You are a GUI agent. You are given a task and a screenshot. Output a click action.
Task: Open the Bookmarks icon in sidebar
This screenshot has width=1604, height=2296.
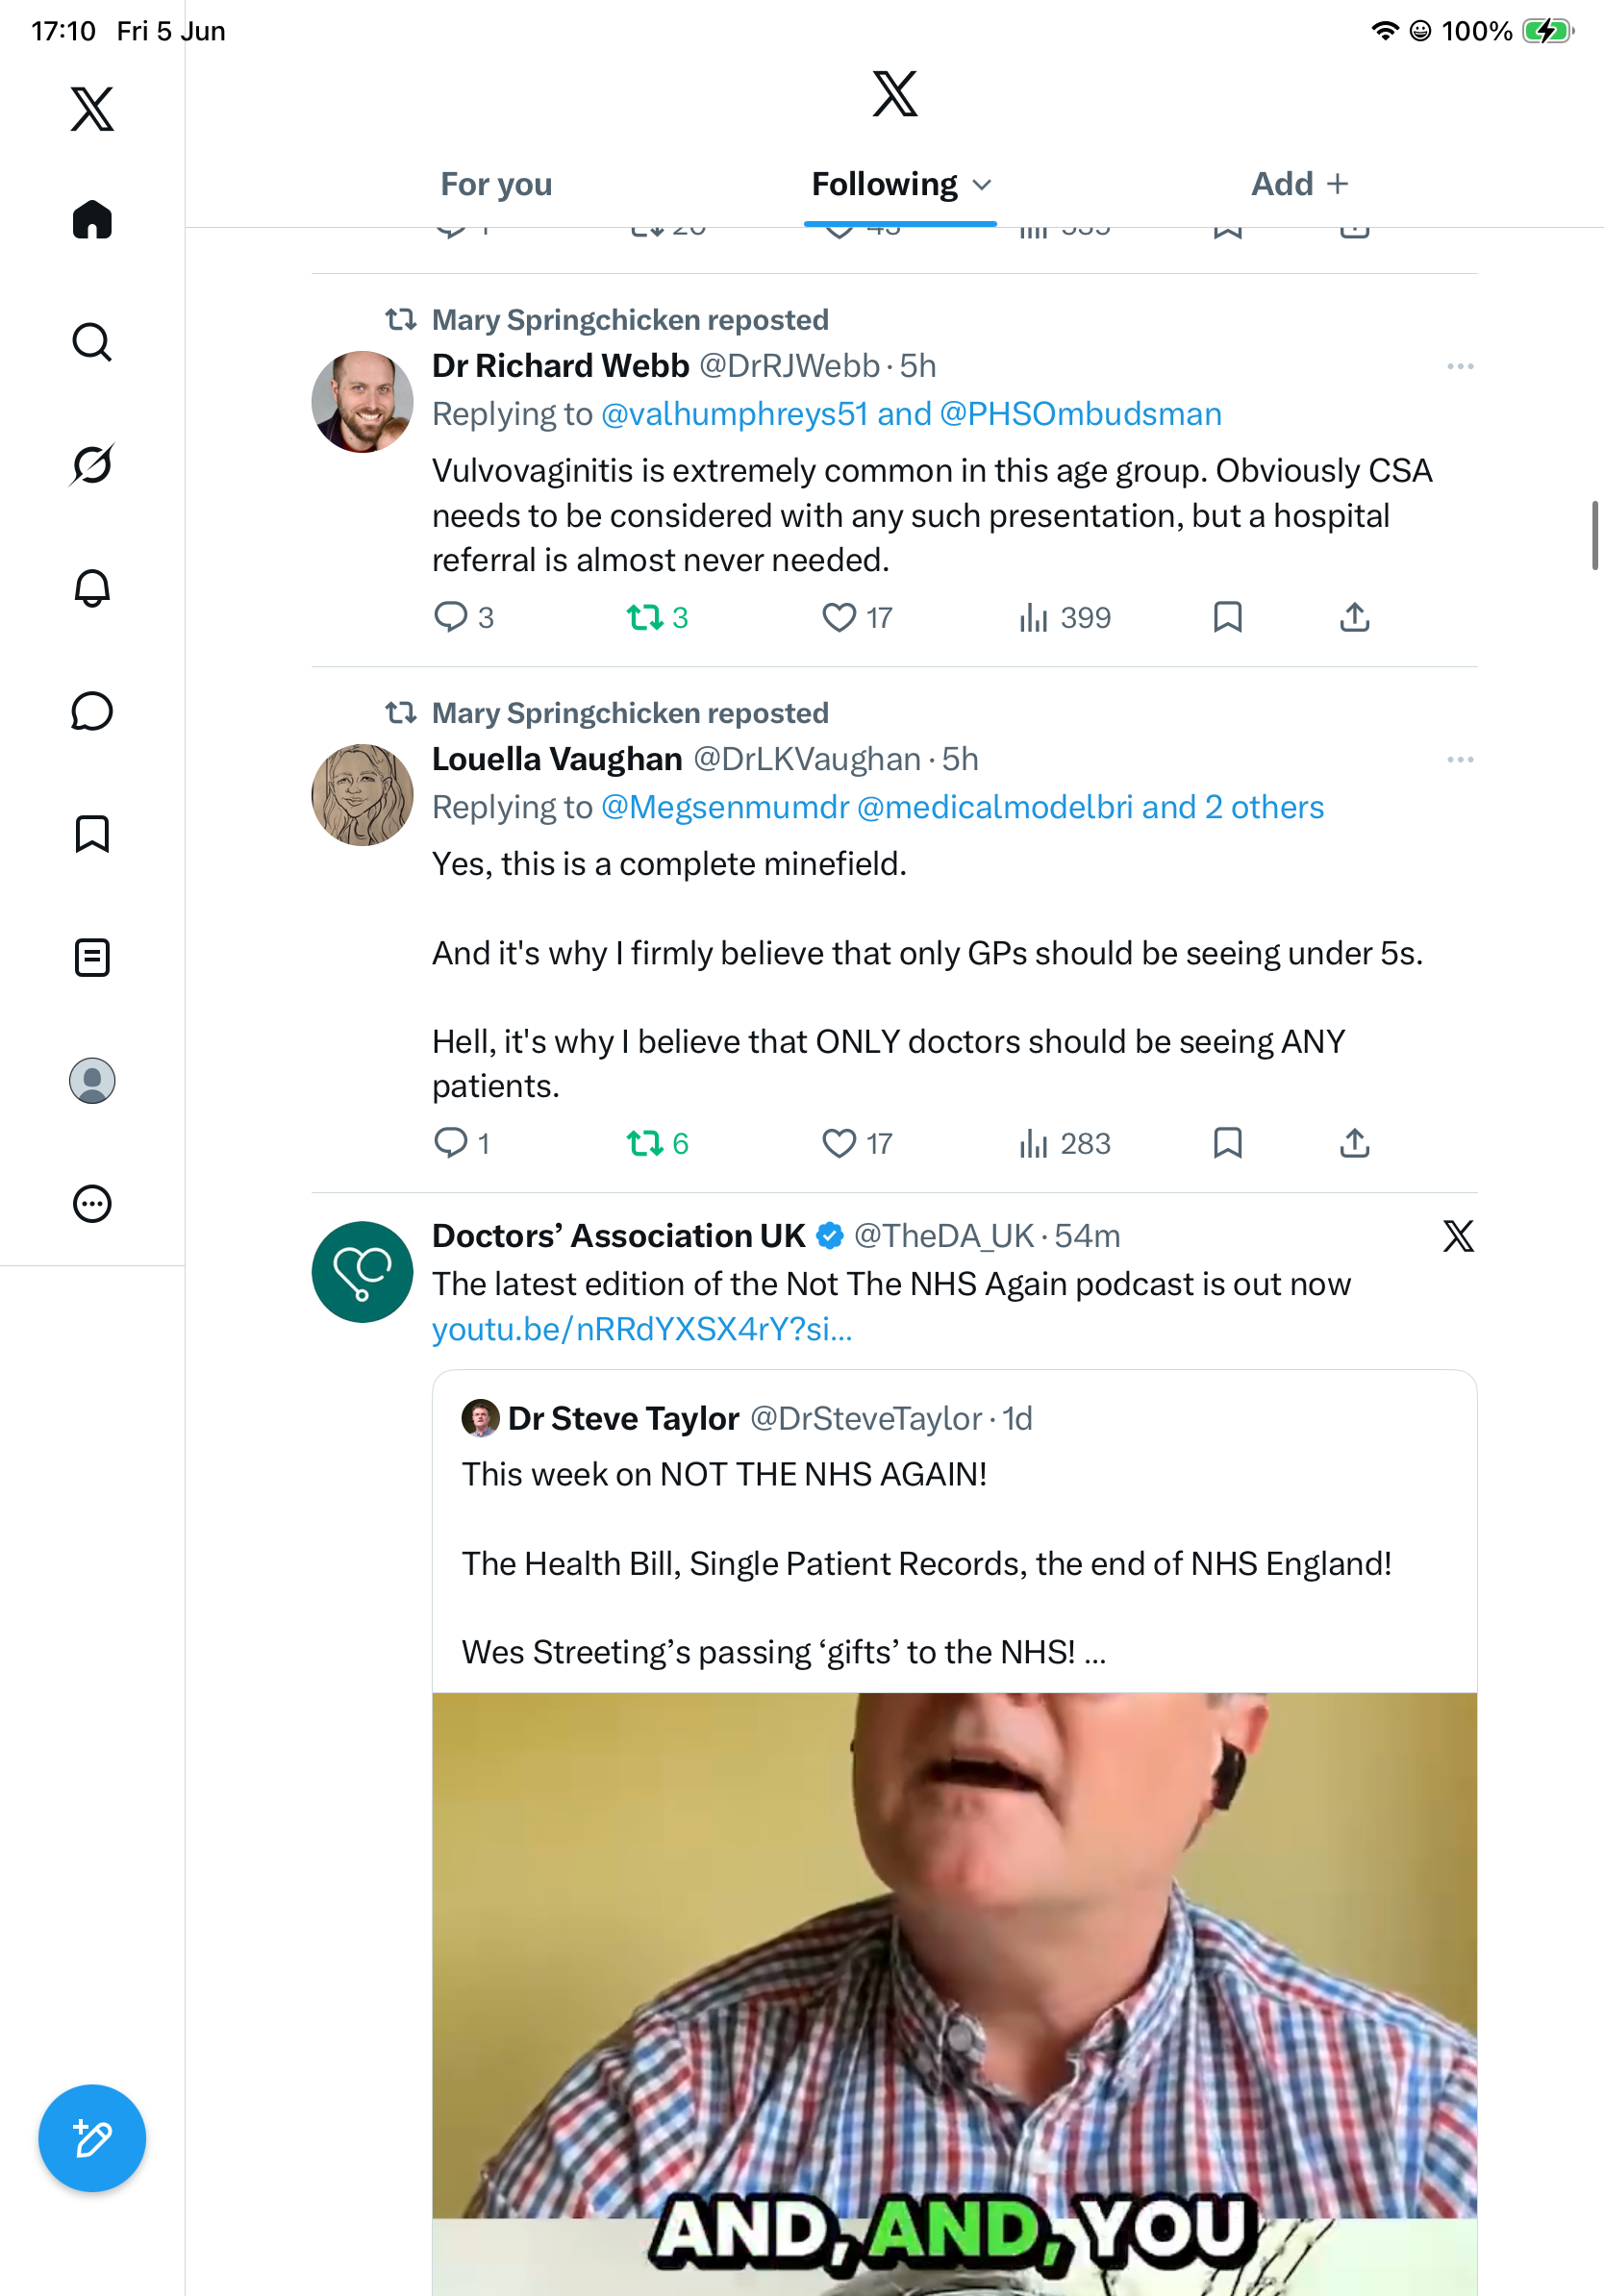pos(92,834)
